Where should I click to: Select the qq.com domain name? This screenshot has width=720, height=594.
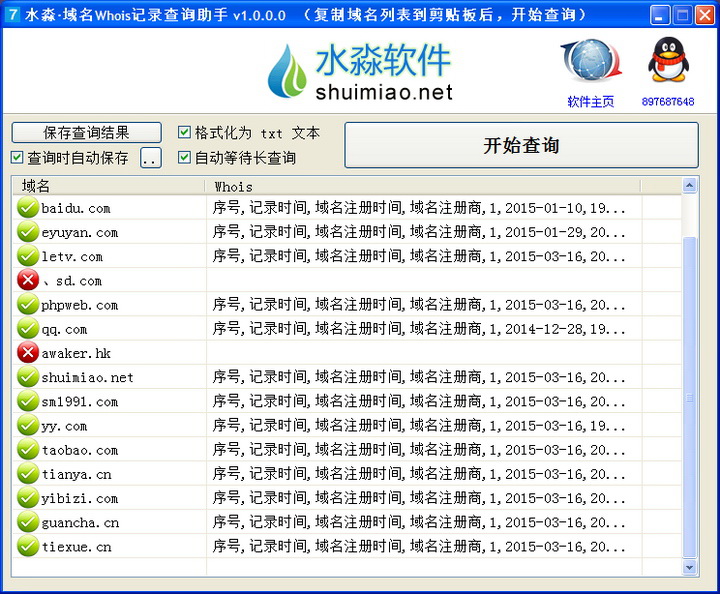click(x=64, y=329)
